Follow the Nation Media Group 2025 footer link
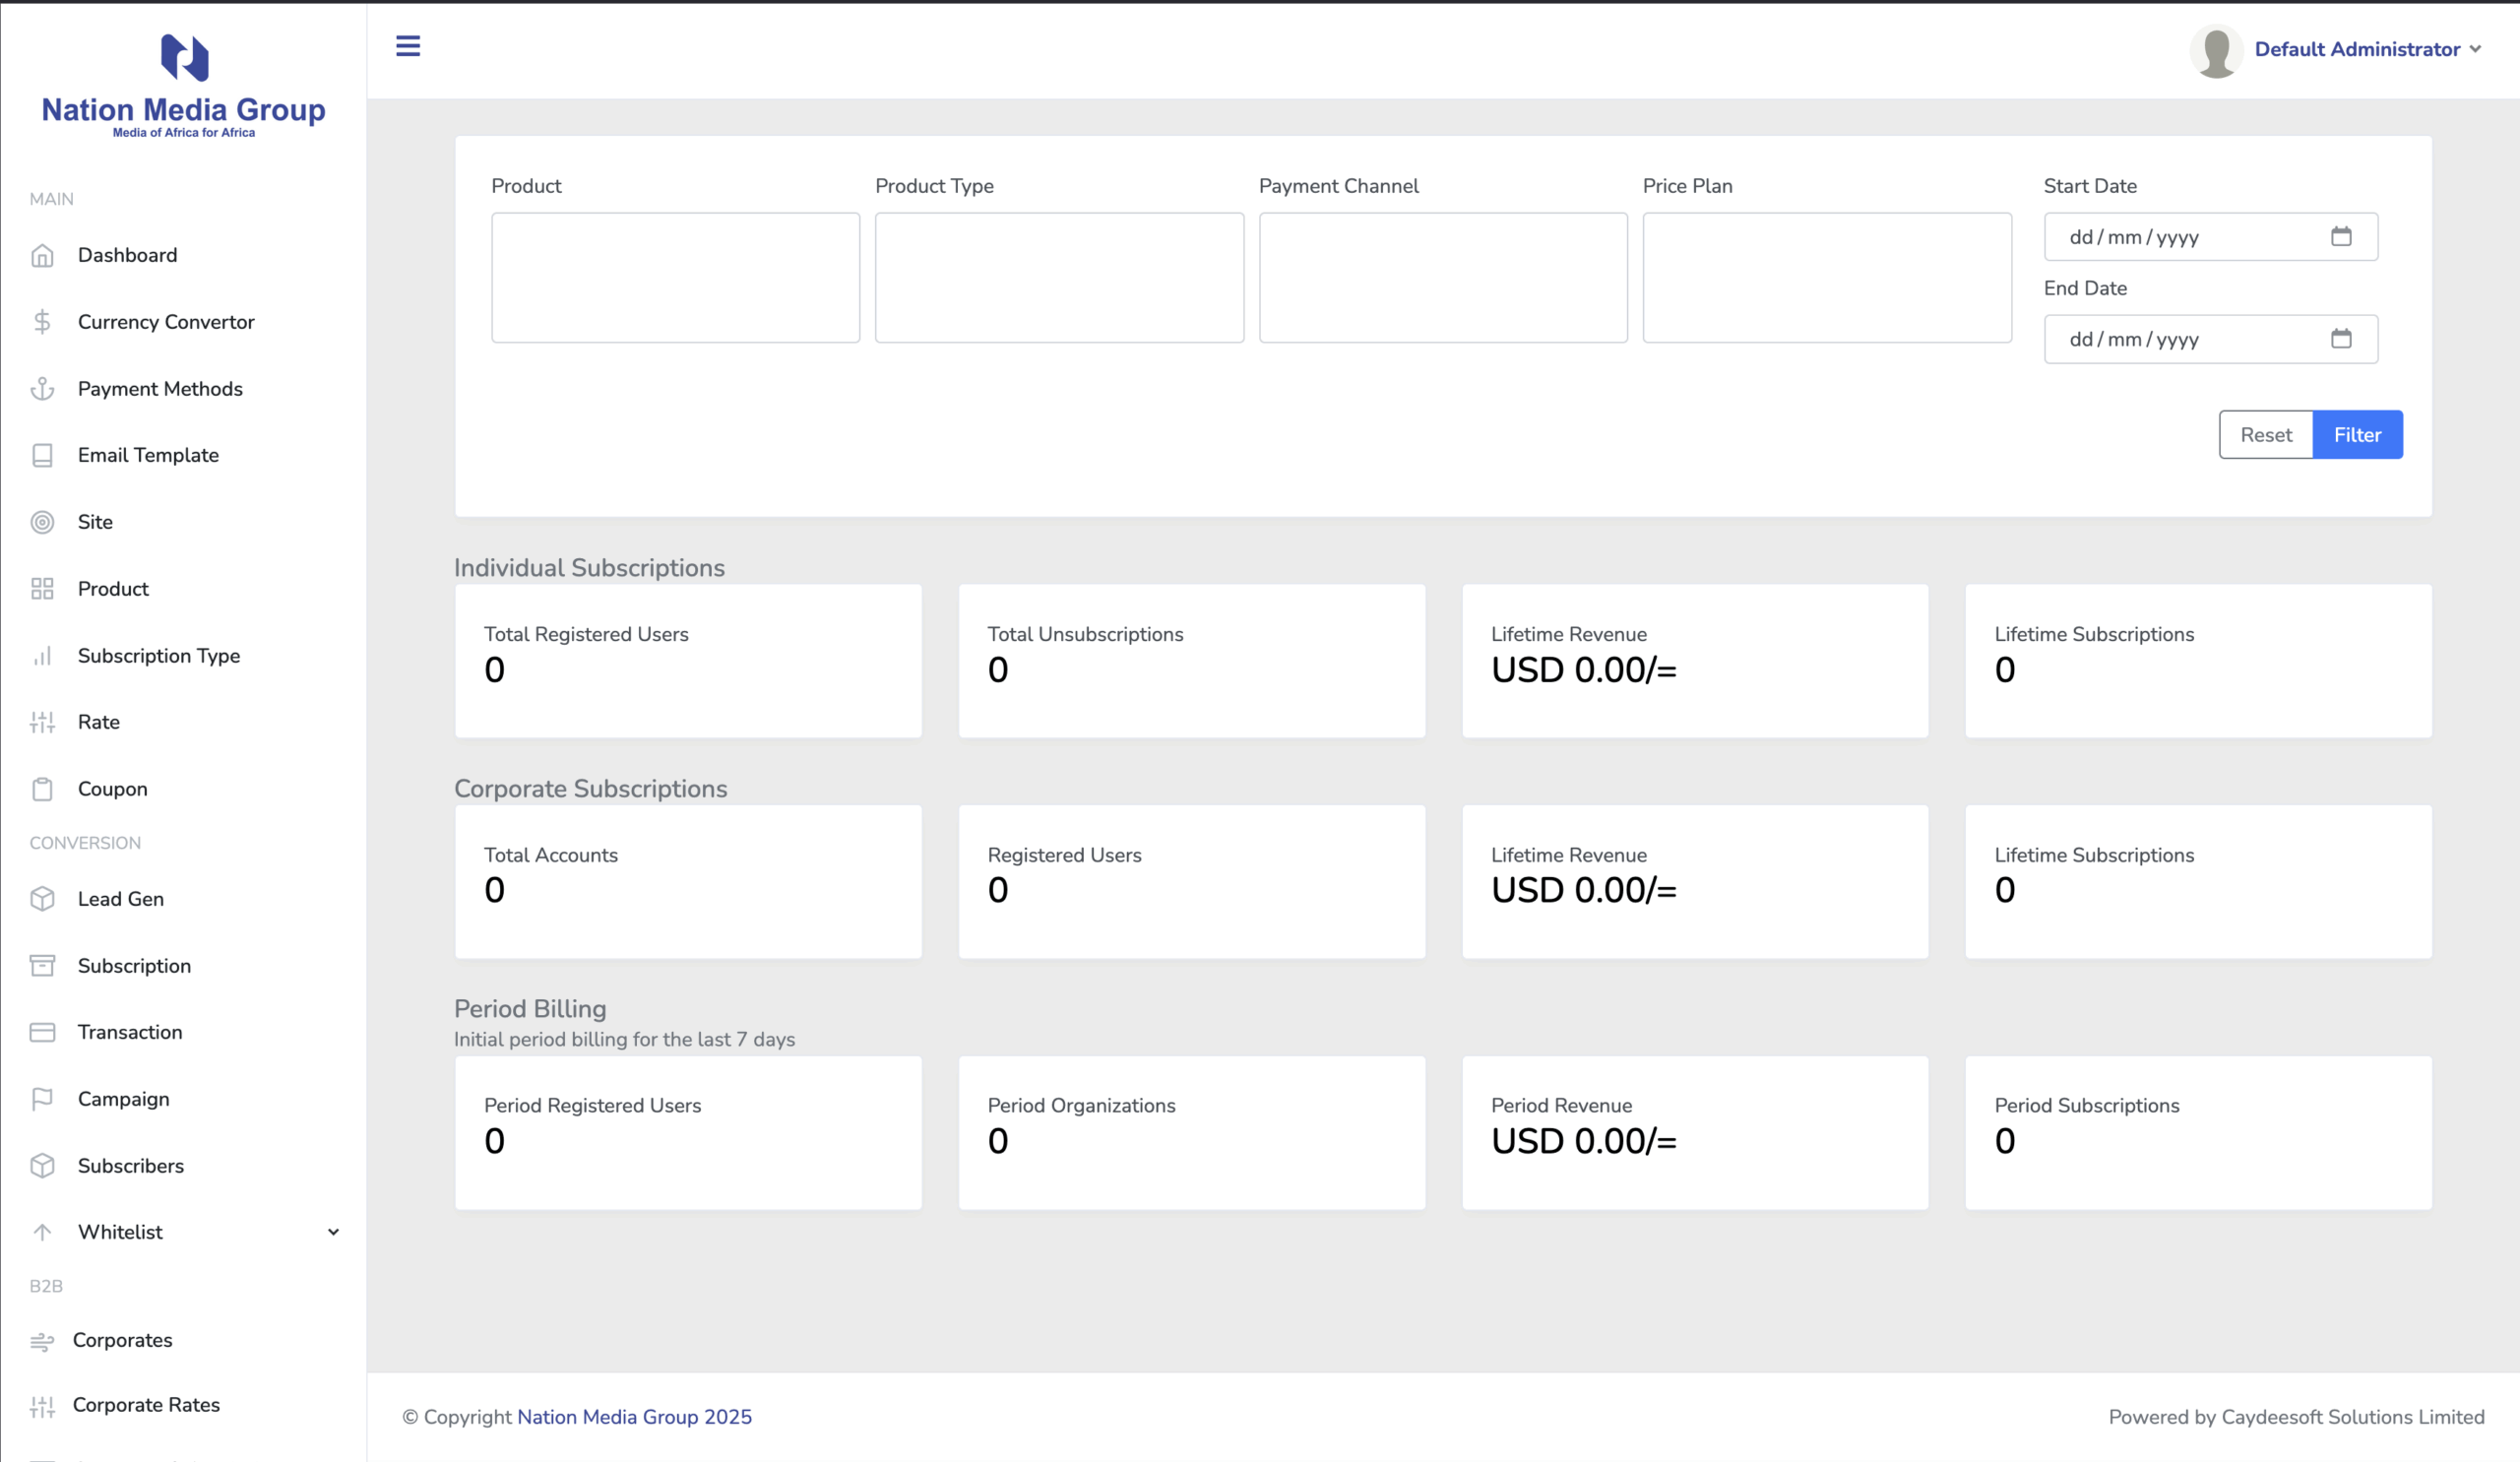 (x=634, y=1417)
